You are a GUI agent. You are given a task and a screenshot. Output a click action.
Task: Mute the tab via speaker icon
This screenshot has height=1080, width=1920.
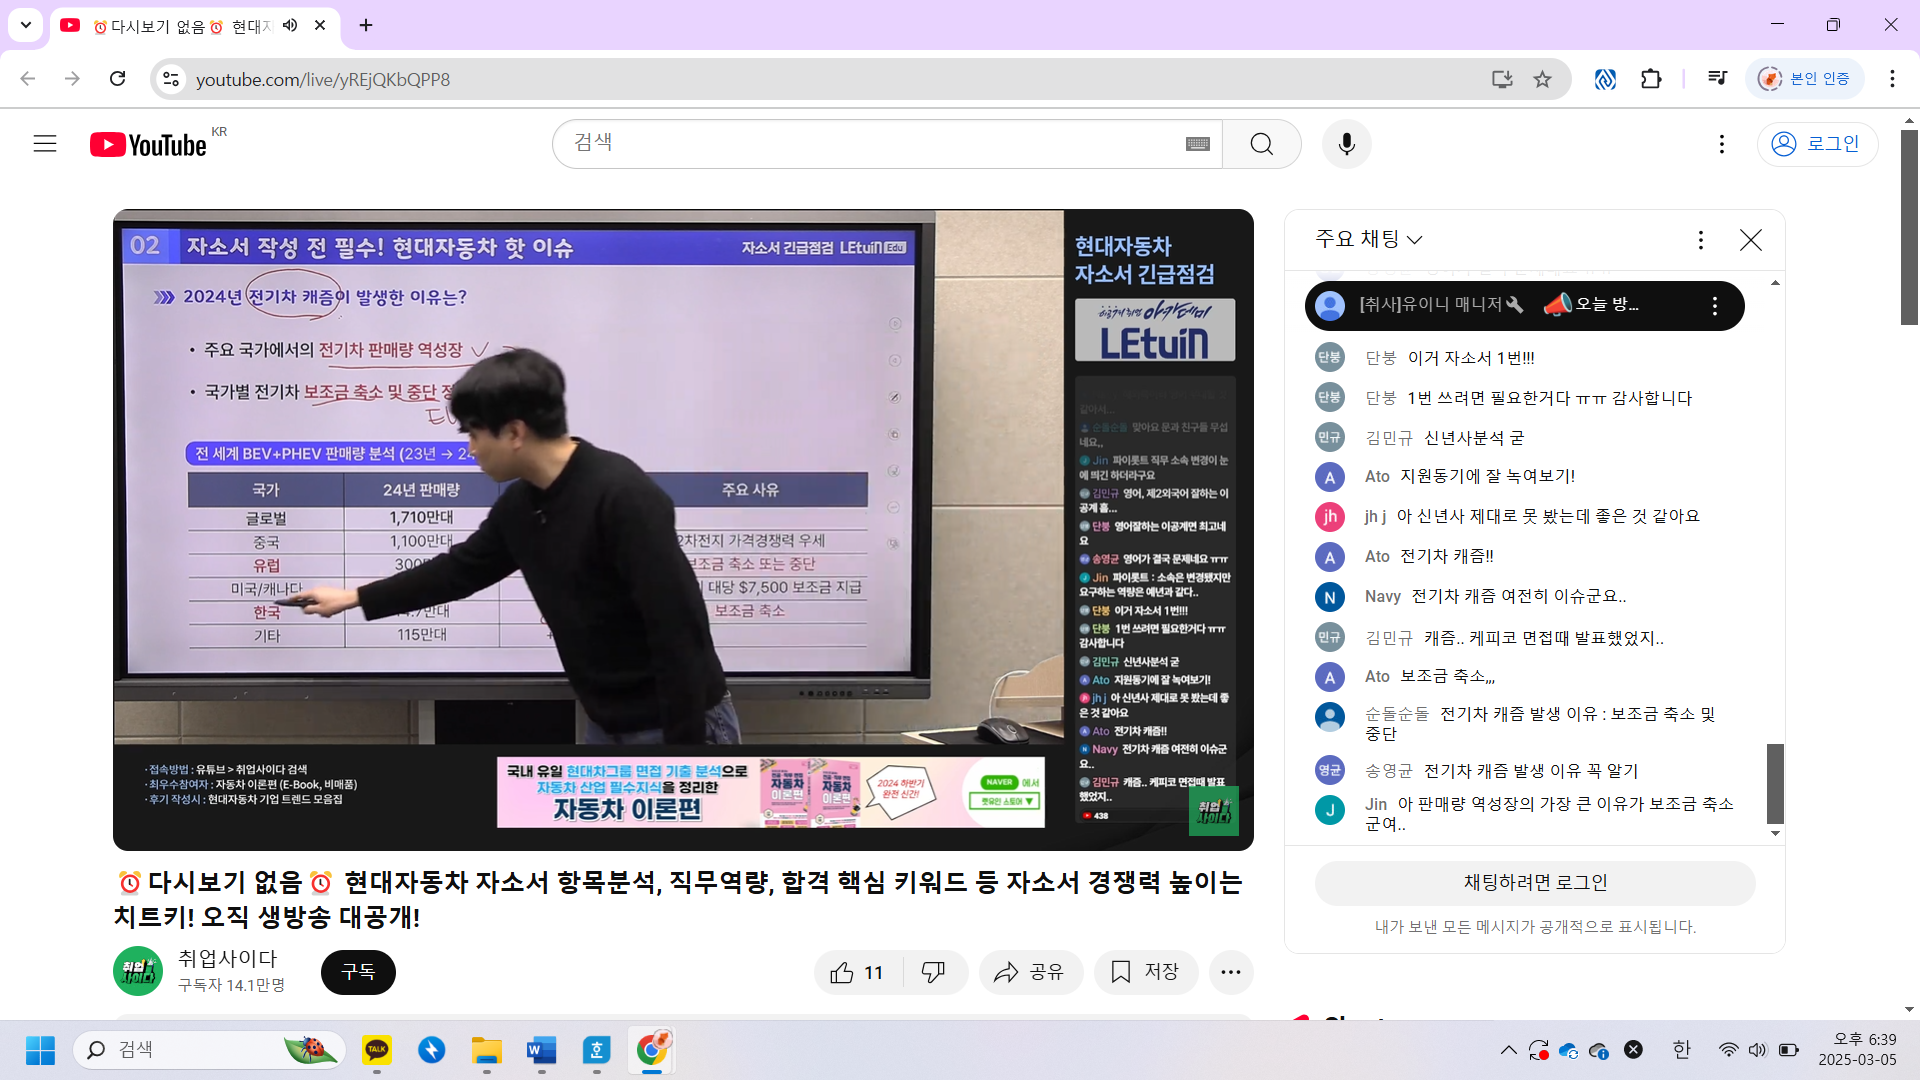click(x=290, y=26)
